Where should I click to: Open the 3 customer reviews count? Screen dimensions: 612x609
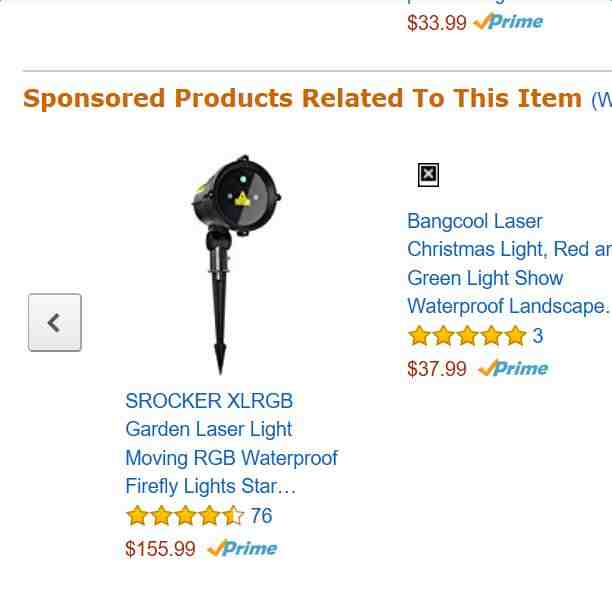coord(538,336)
